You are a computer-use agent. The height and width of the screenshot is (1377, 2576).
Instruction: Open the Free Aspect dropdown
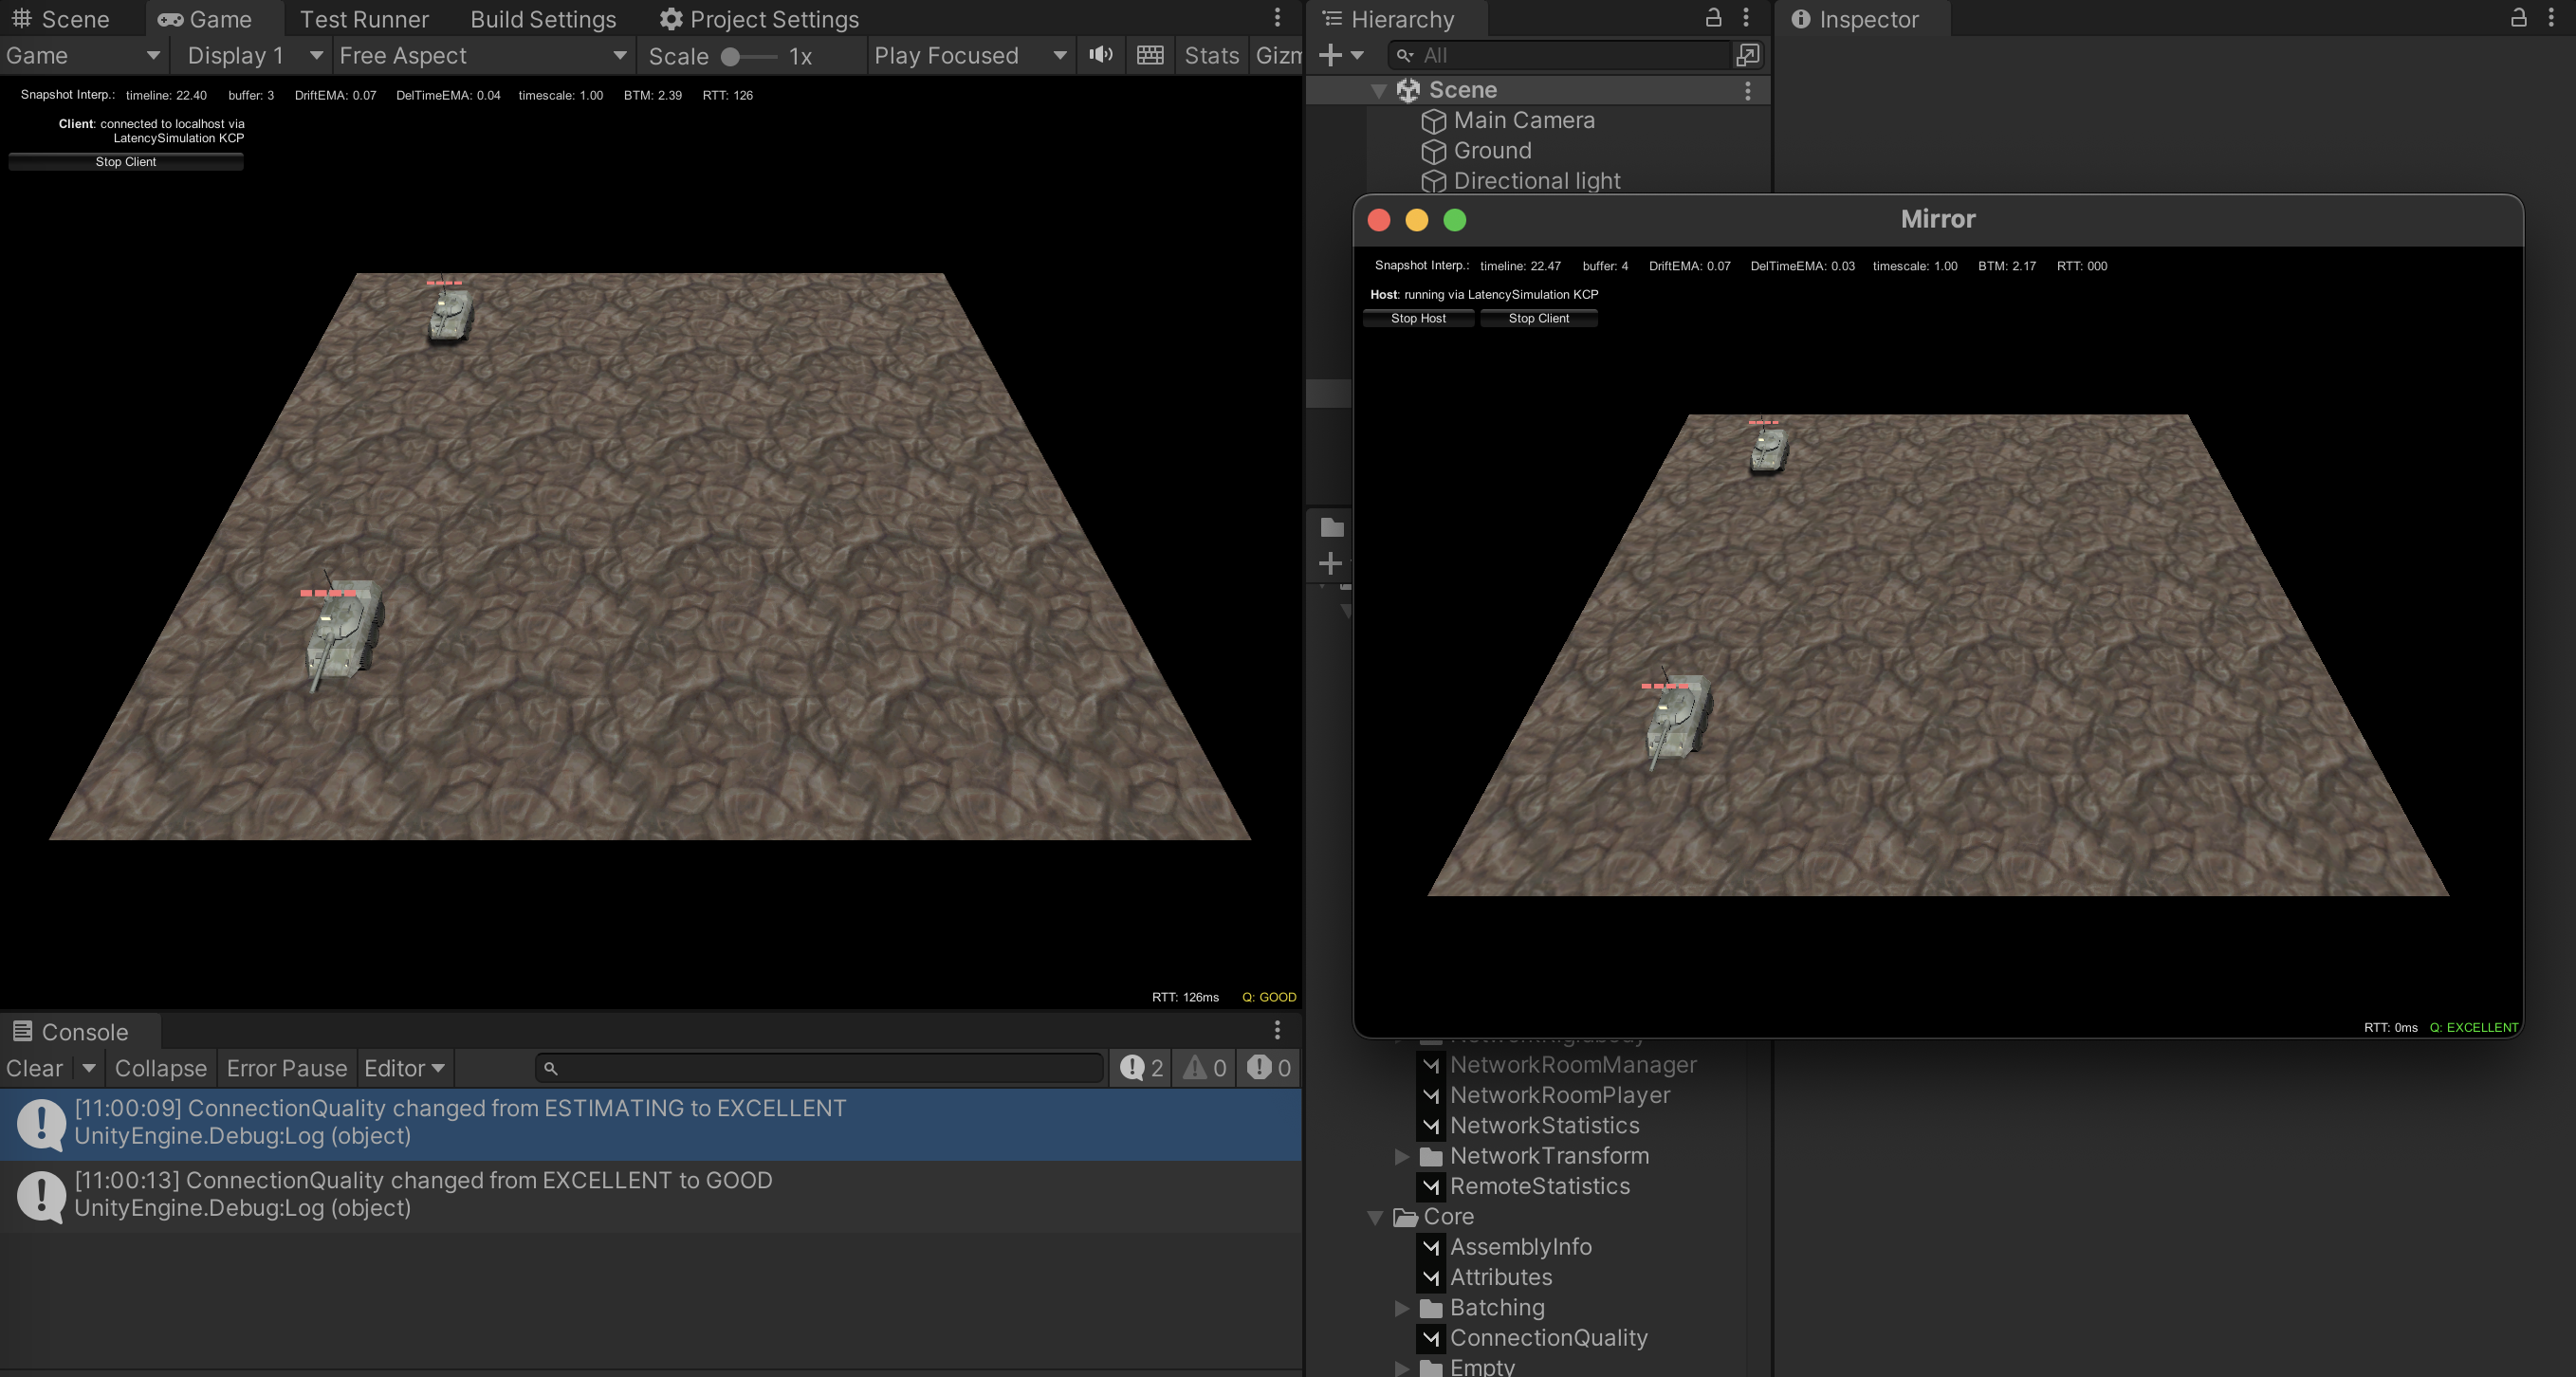coord(482,55)
